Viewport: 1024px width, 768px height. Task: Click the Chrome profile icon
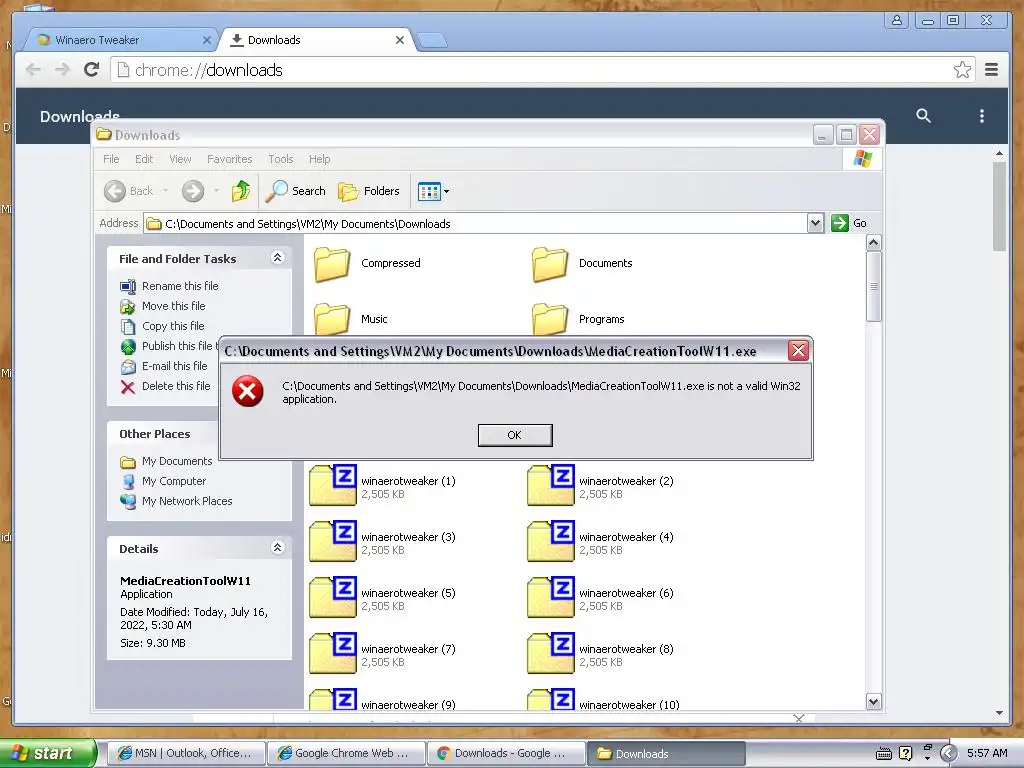[897, 20]
